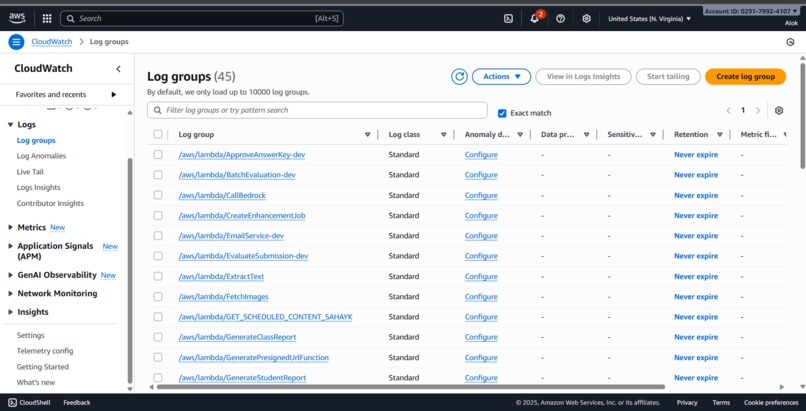Click the sidebar vertical scrollbar
This screenshot has width=806, height=411.
[130, 271]
